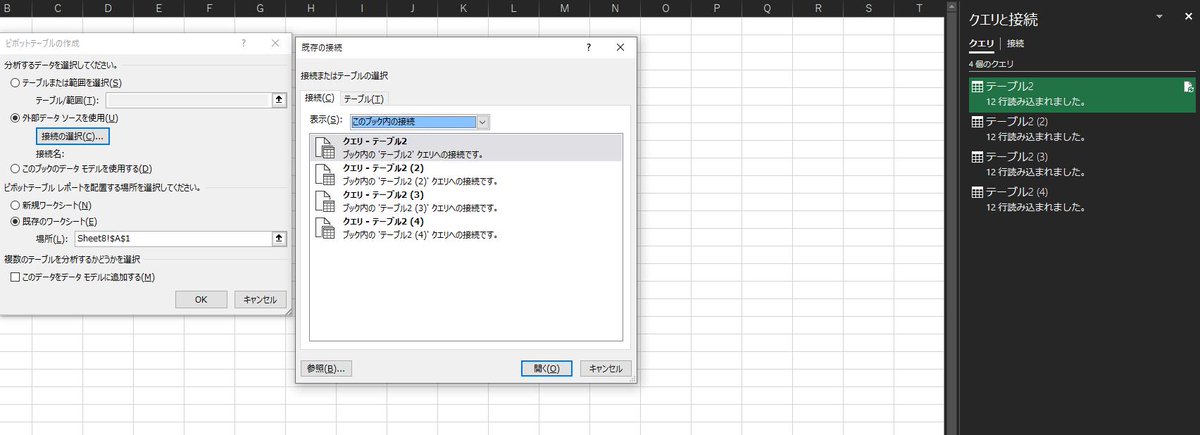The width and height of the screenshot is (1200, 435).
Task: Click キャンセル in ピボットテーブルの作成 dialog
Action: pyautogui.click(x=261, y=299)
